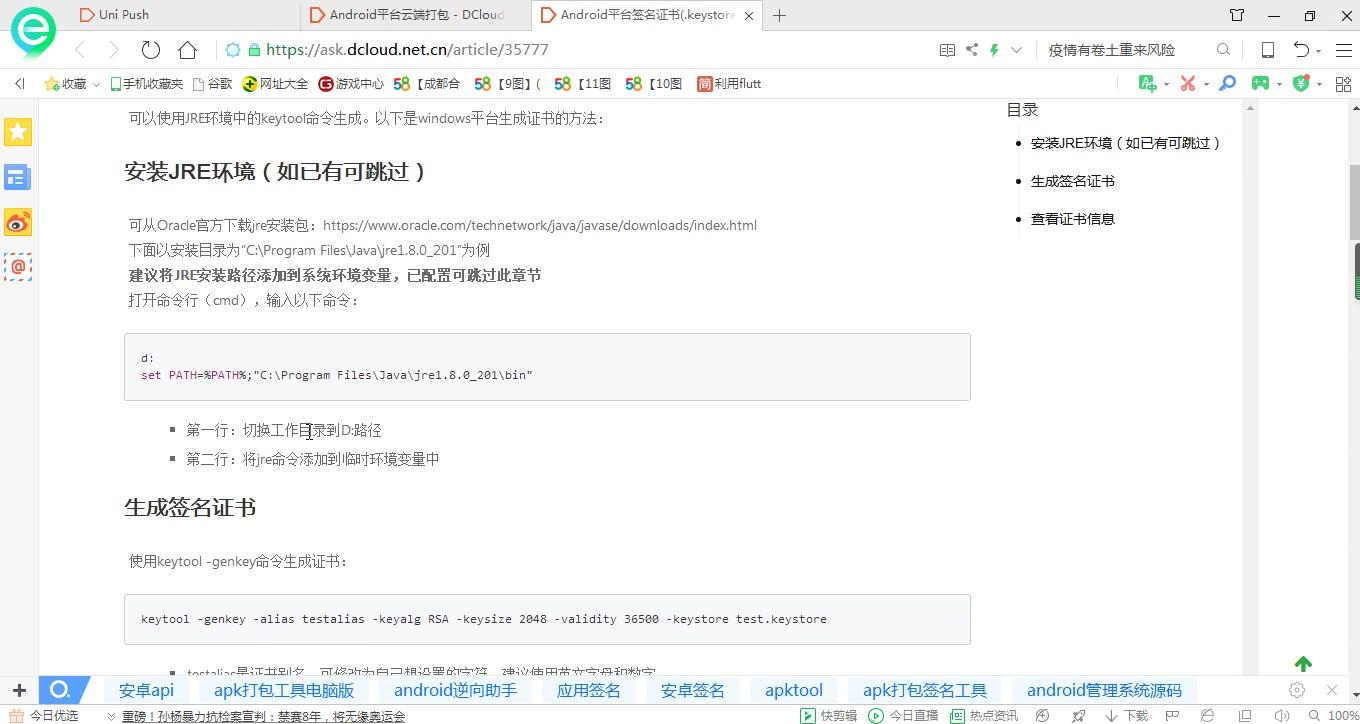
Task: Open the translate extension dropdown arrow
Action: tap(1166, 85)
